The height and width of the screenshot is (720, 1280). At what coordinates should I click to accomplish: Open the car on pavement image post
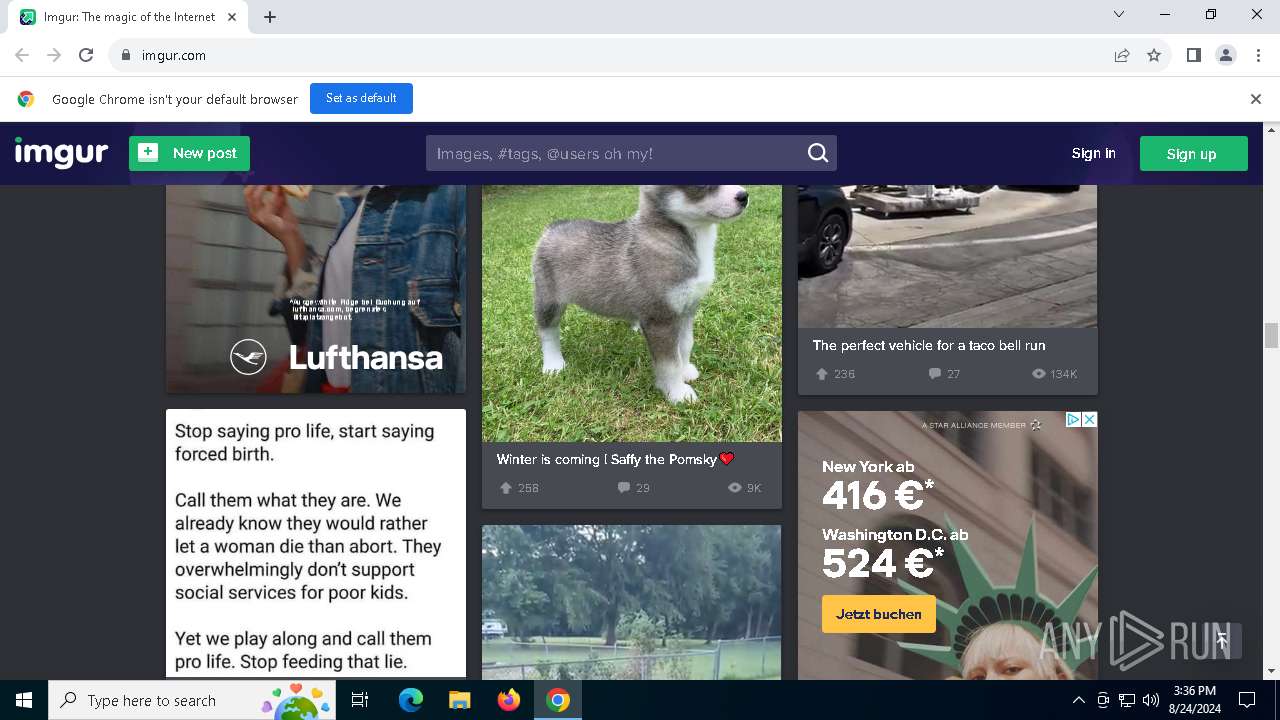point(948,256)
